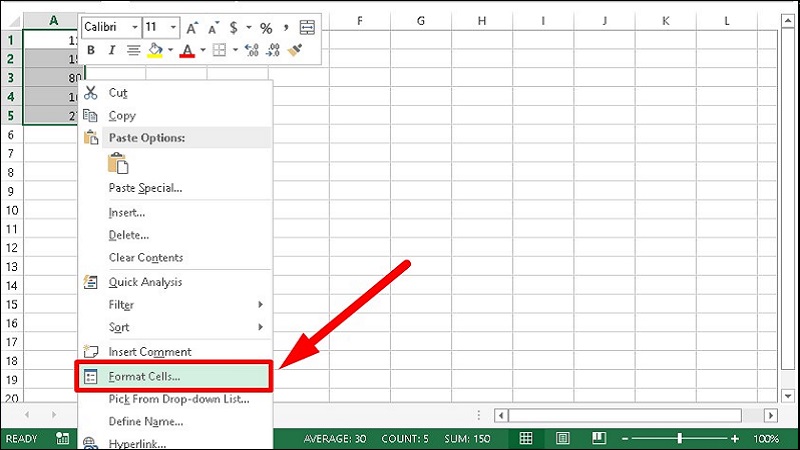The image size is (800, 450).
Task: Click Increase Decimal icon
Action: [252, 50]
